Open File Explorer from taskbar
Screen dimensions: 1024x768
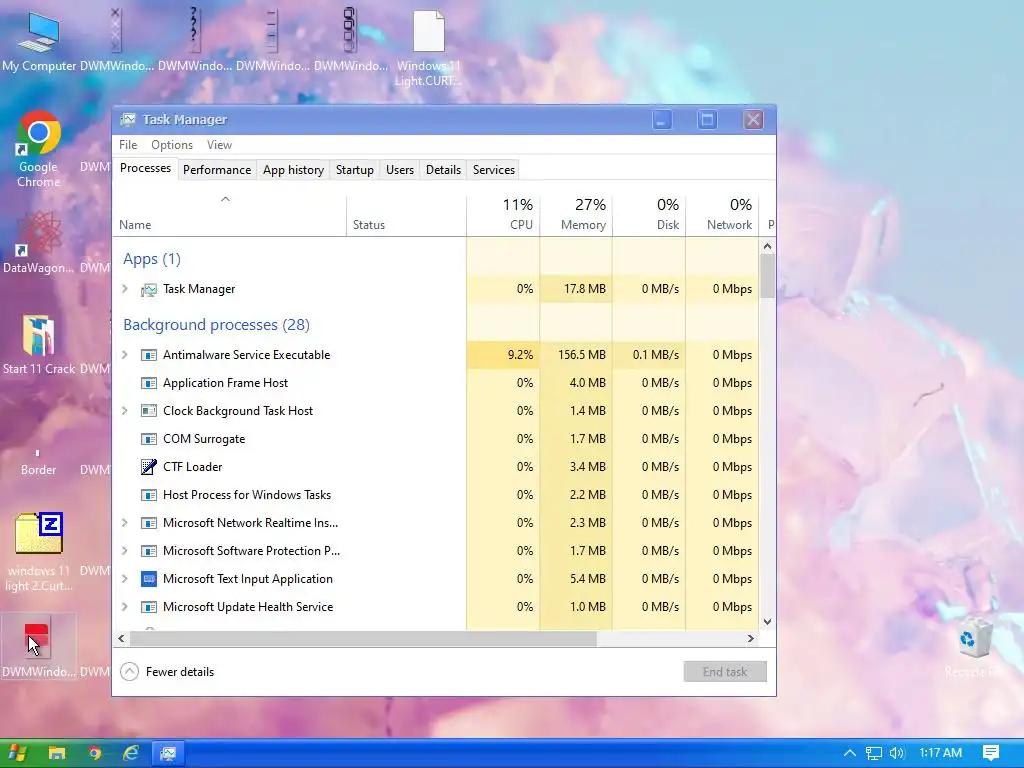point(57,753)
